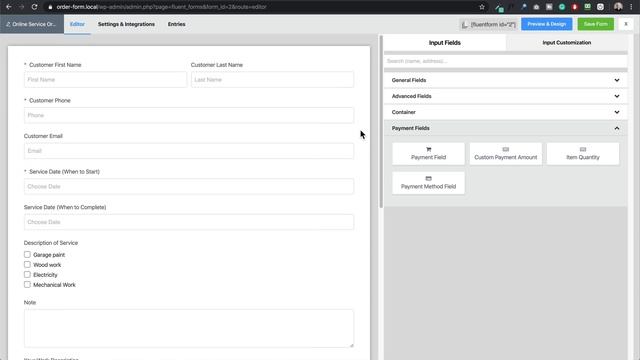Bookmark this page with the star icon
Viewport: 640px width, 360px height.
(482, 7)
